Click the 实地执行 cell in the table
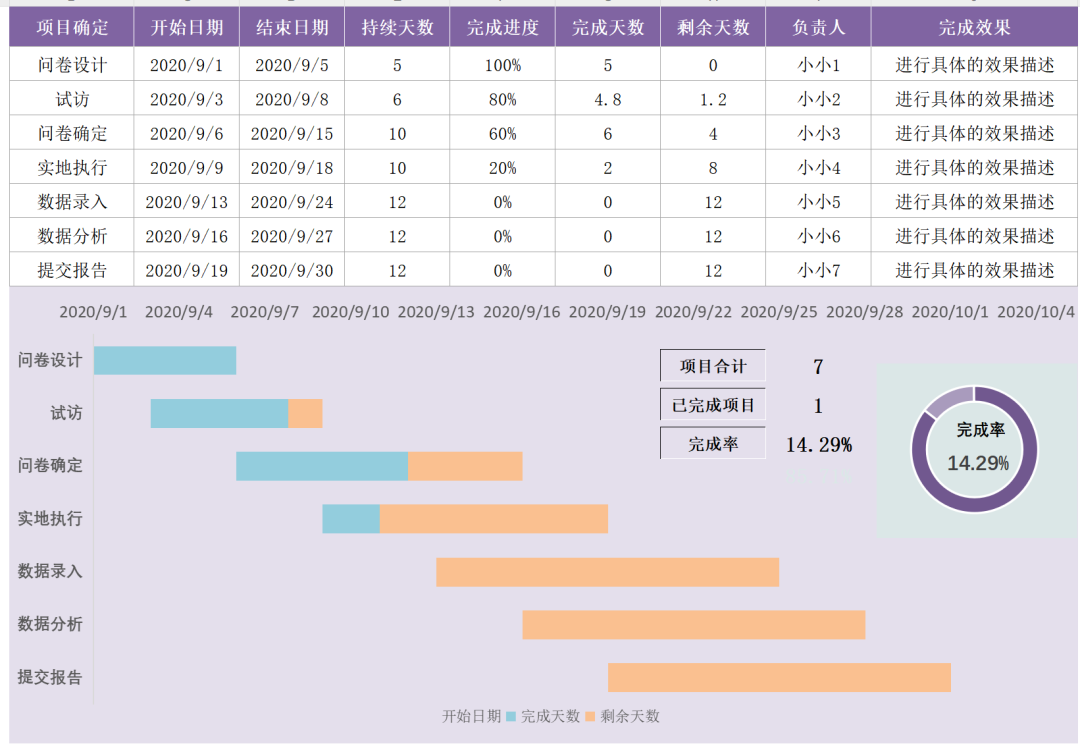This screenshot has height=750, width=1080. (72, 167)
